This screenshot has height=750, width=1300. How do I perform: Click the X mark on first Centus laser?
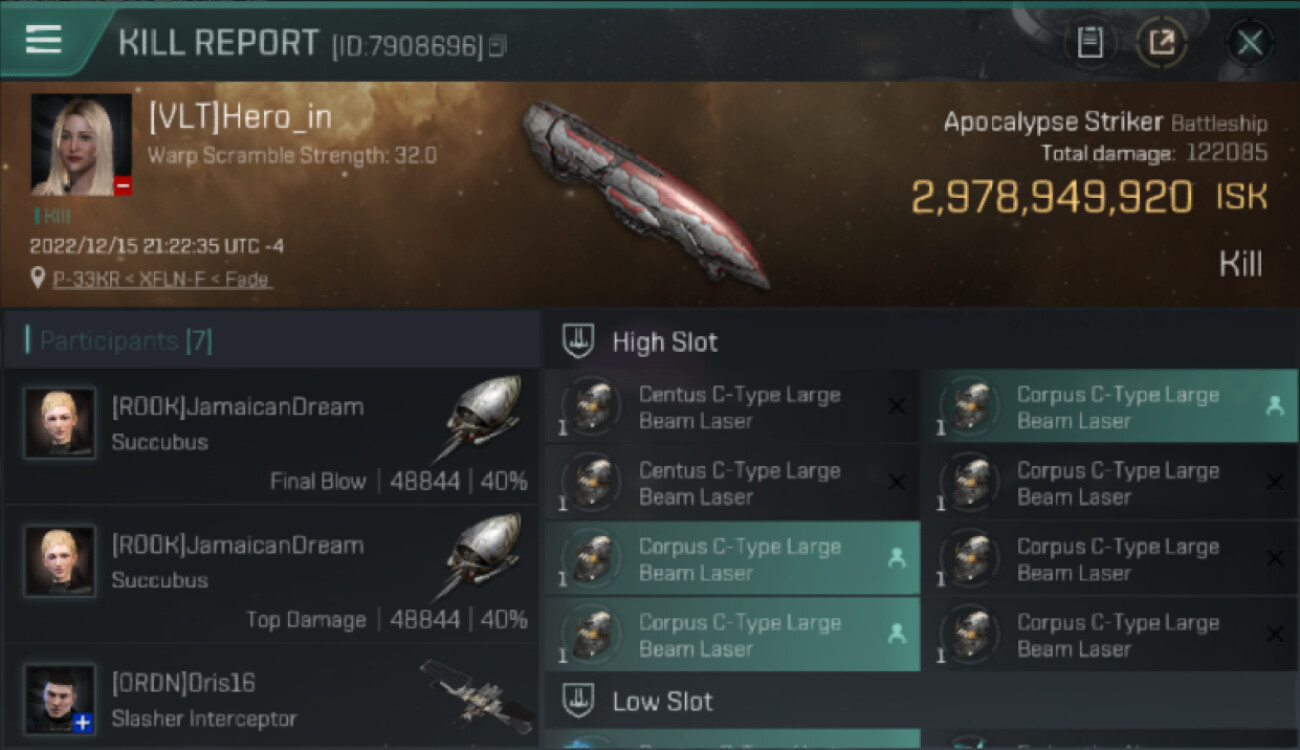click(x=897, y=406)
